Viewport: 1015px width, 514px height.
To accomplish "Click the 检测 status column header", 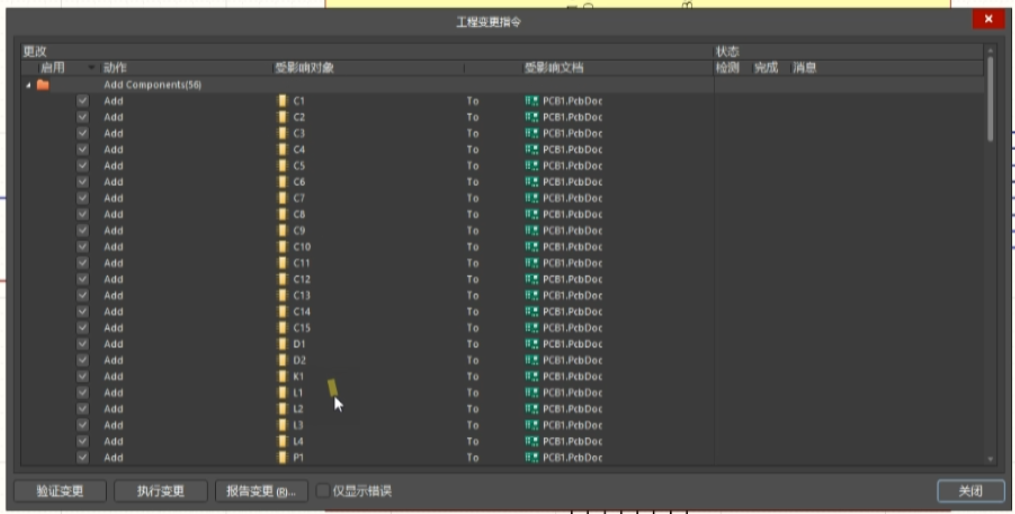I will click(x=728, y=68).
